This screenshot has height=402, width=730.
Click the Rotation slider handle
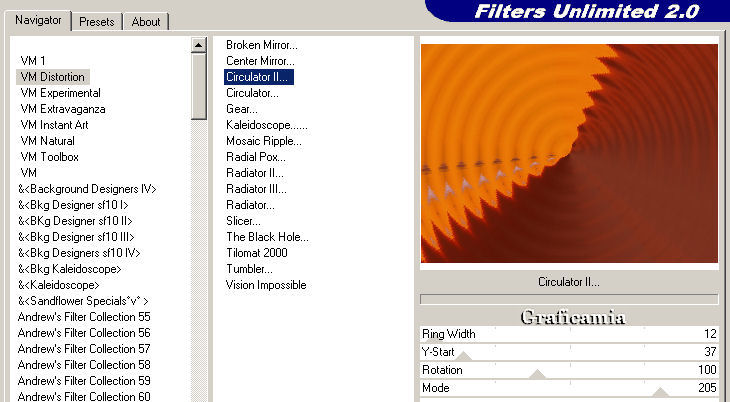pos(537,374)
